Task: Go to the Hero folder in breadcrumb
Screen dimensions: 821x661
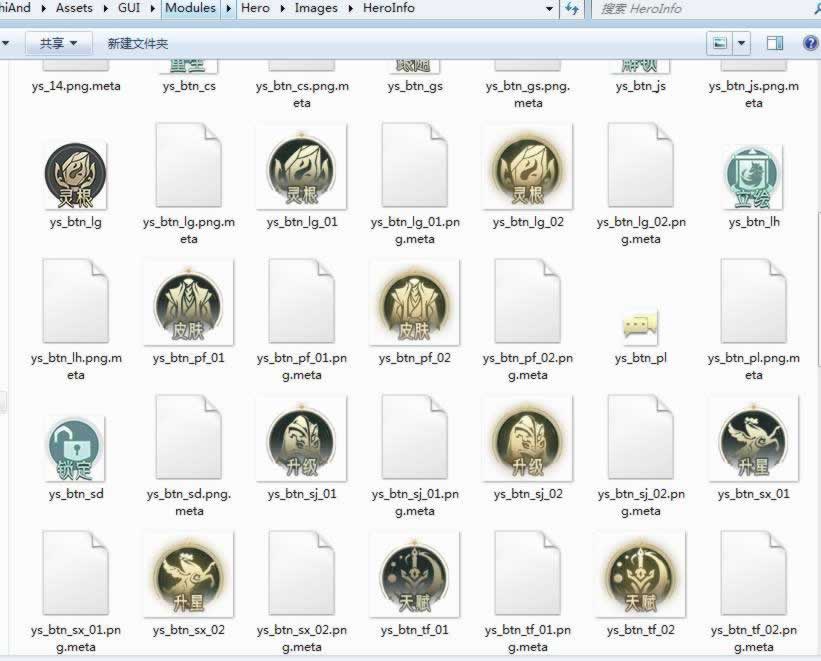Action: [x=255, y=9]
